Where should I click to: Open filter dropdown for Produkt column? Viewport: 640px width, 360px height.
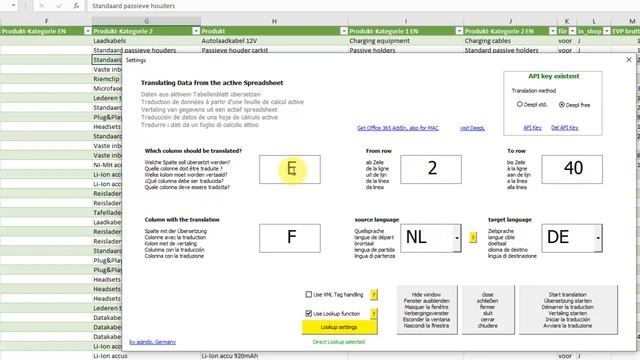tap(344, 31)
